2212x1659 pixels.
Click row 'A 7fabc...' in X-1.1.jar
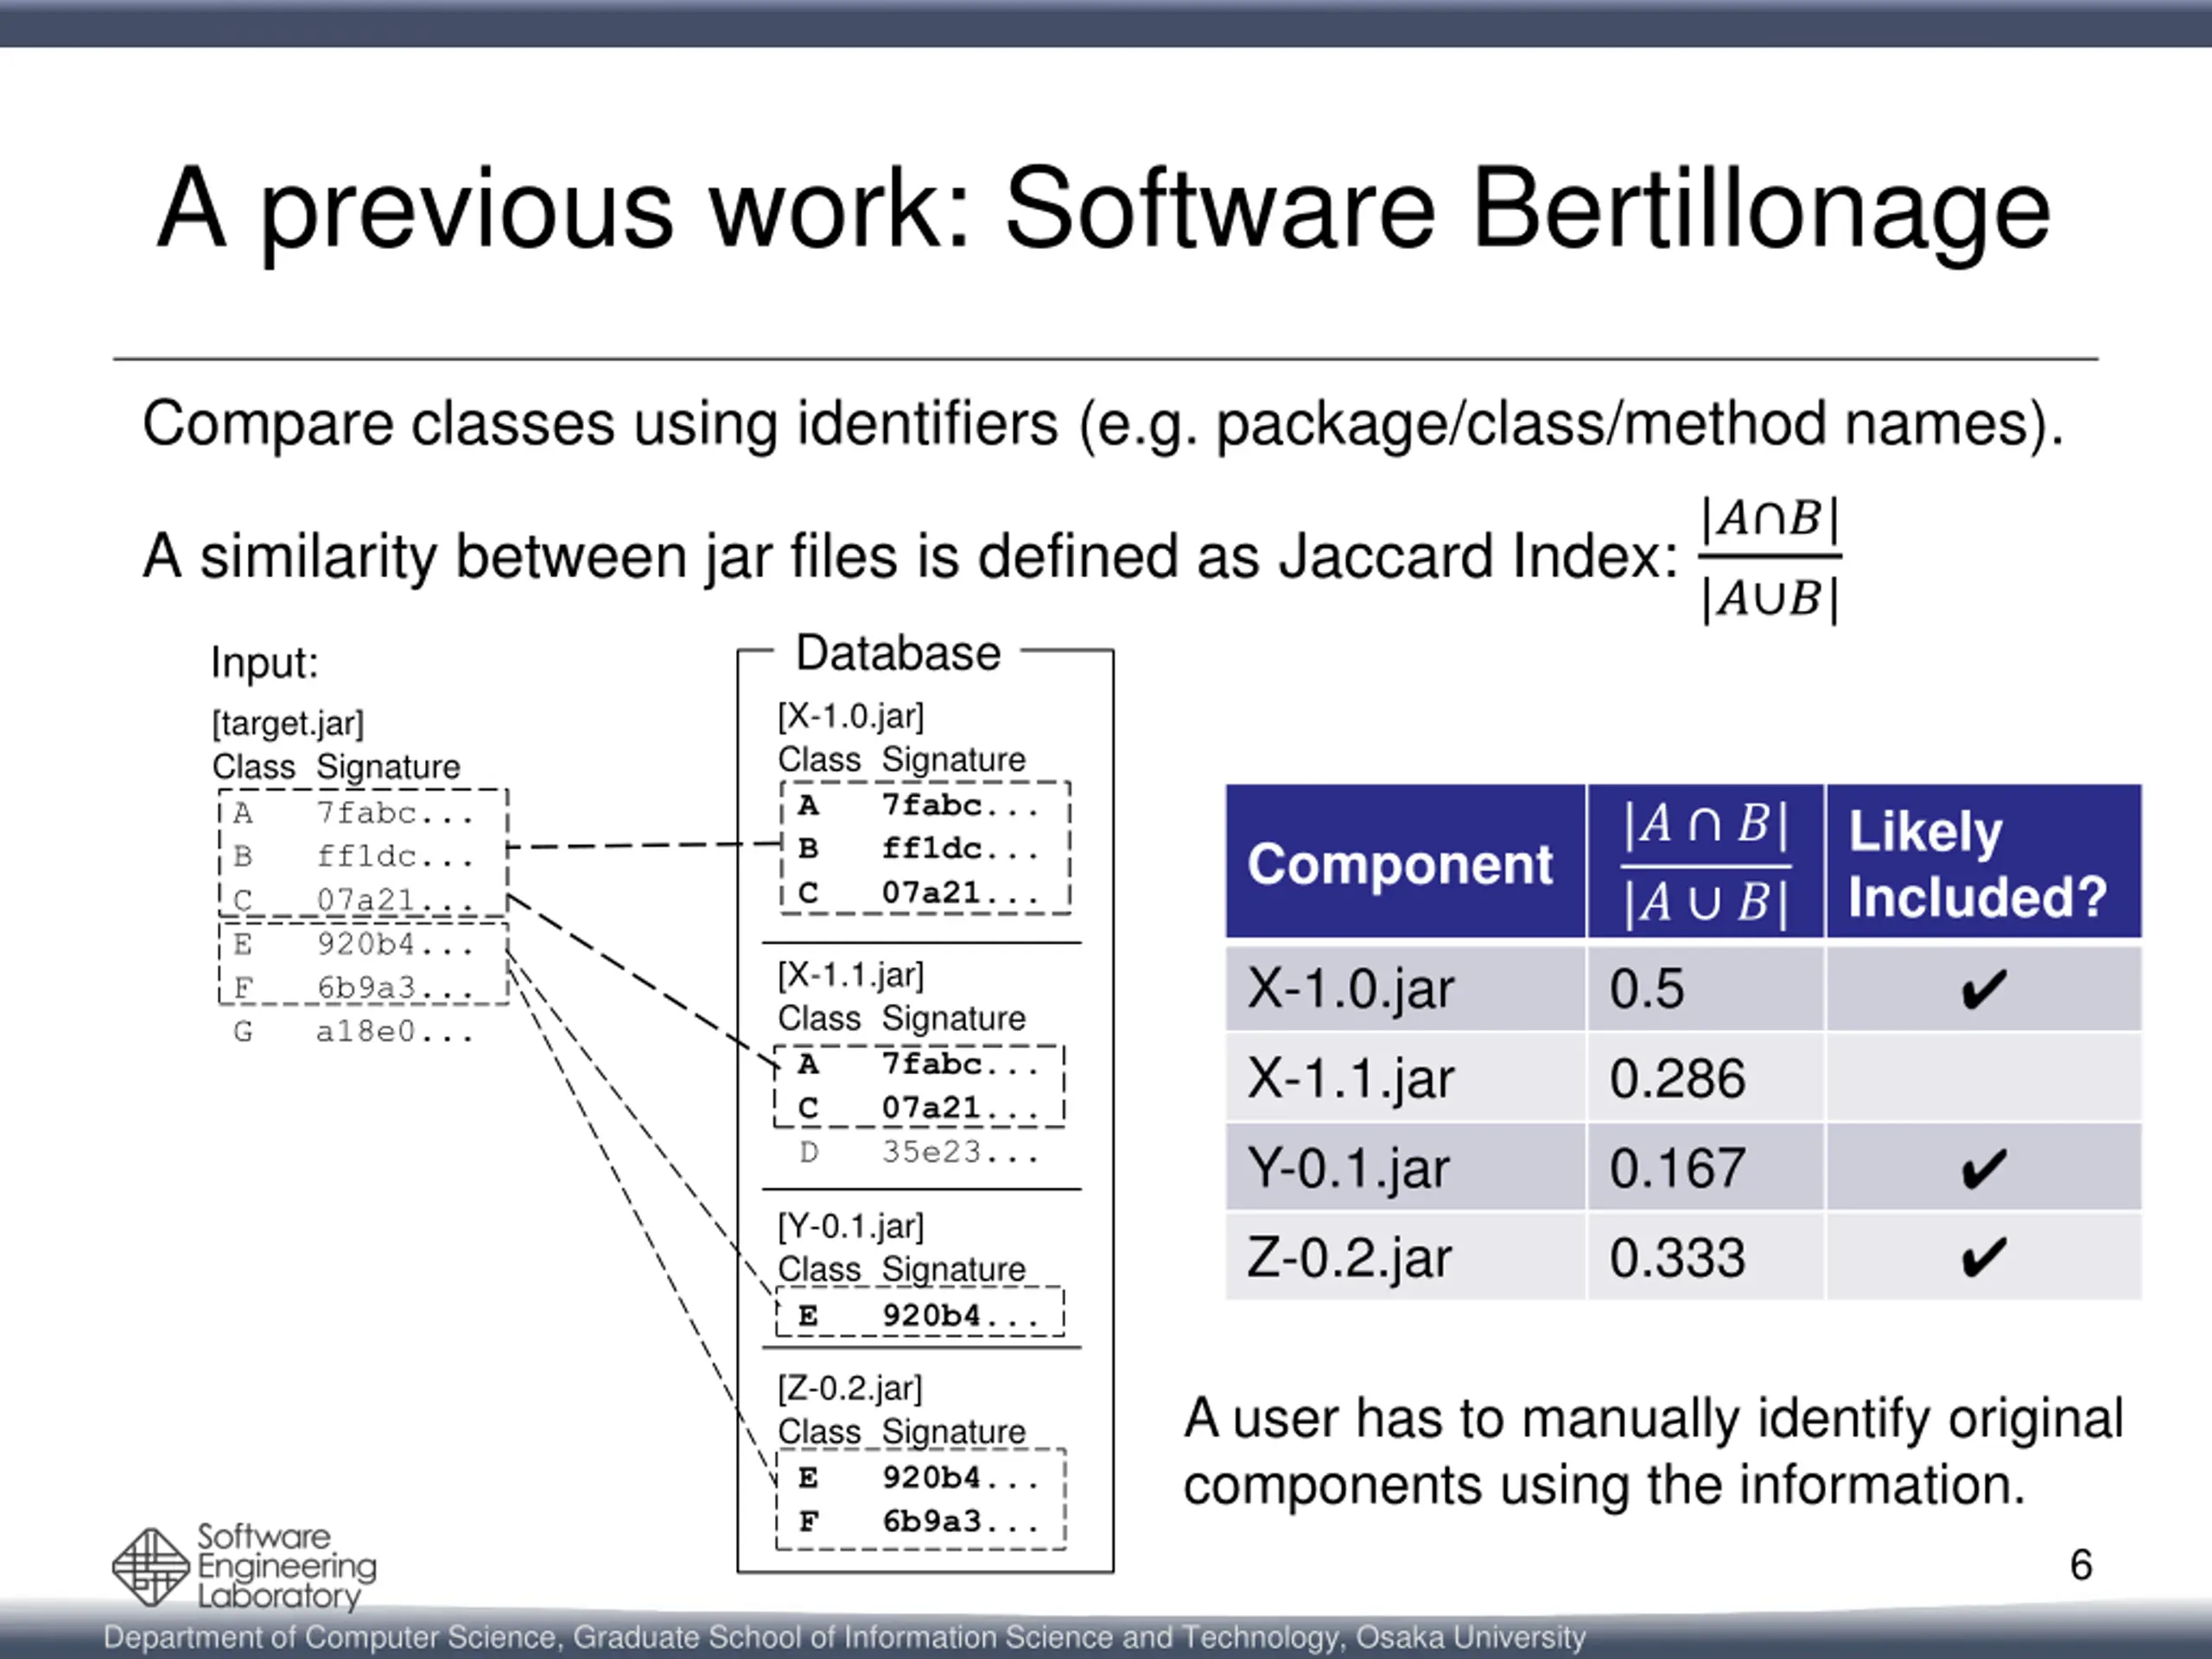tap(919, 1063)
